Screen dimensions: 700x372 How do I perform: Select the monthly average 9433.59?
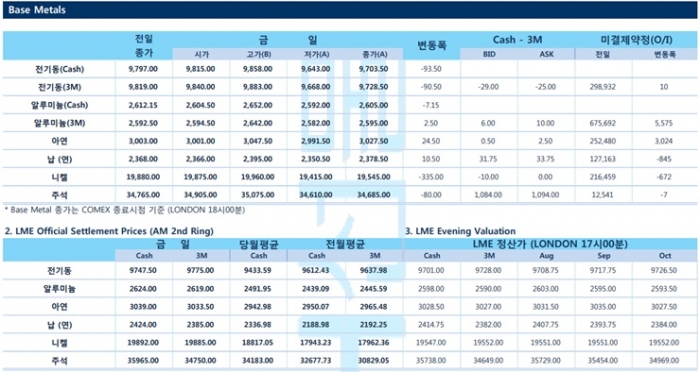pyautogui.click(x=258, y=271)
